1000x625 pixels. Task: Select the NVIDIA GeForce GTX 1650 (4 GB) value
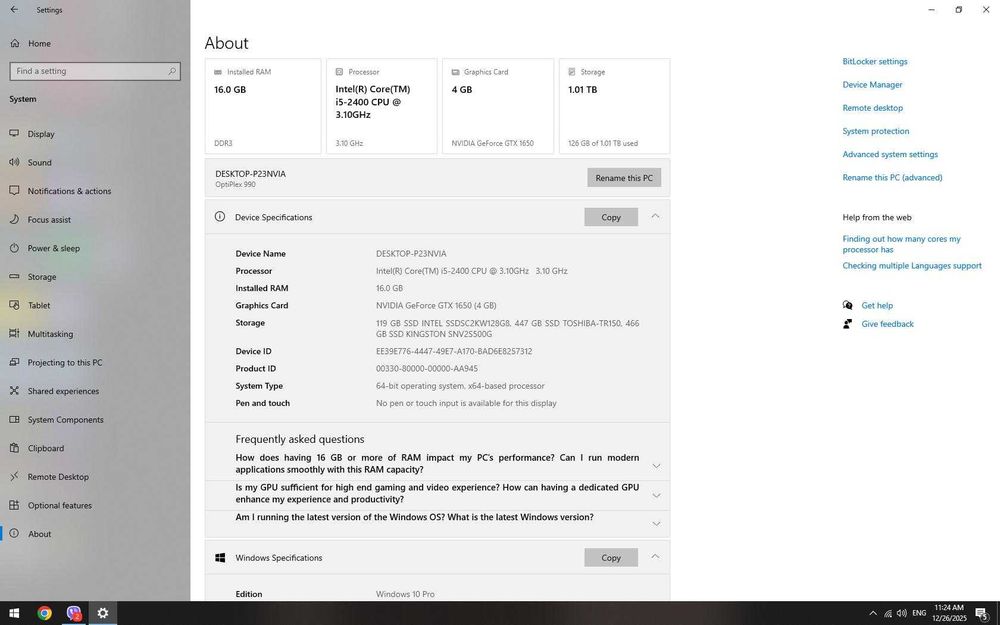(x=436, y=305)
